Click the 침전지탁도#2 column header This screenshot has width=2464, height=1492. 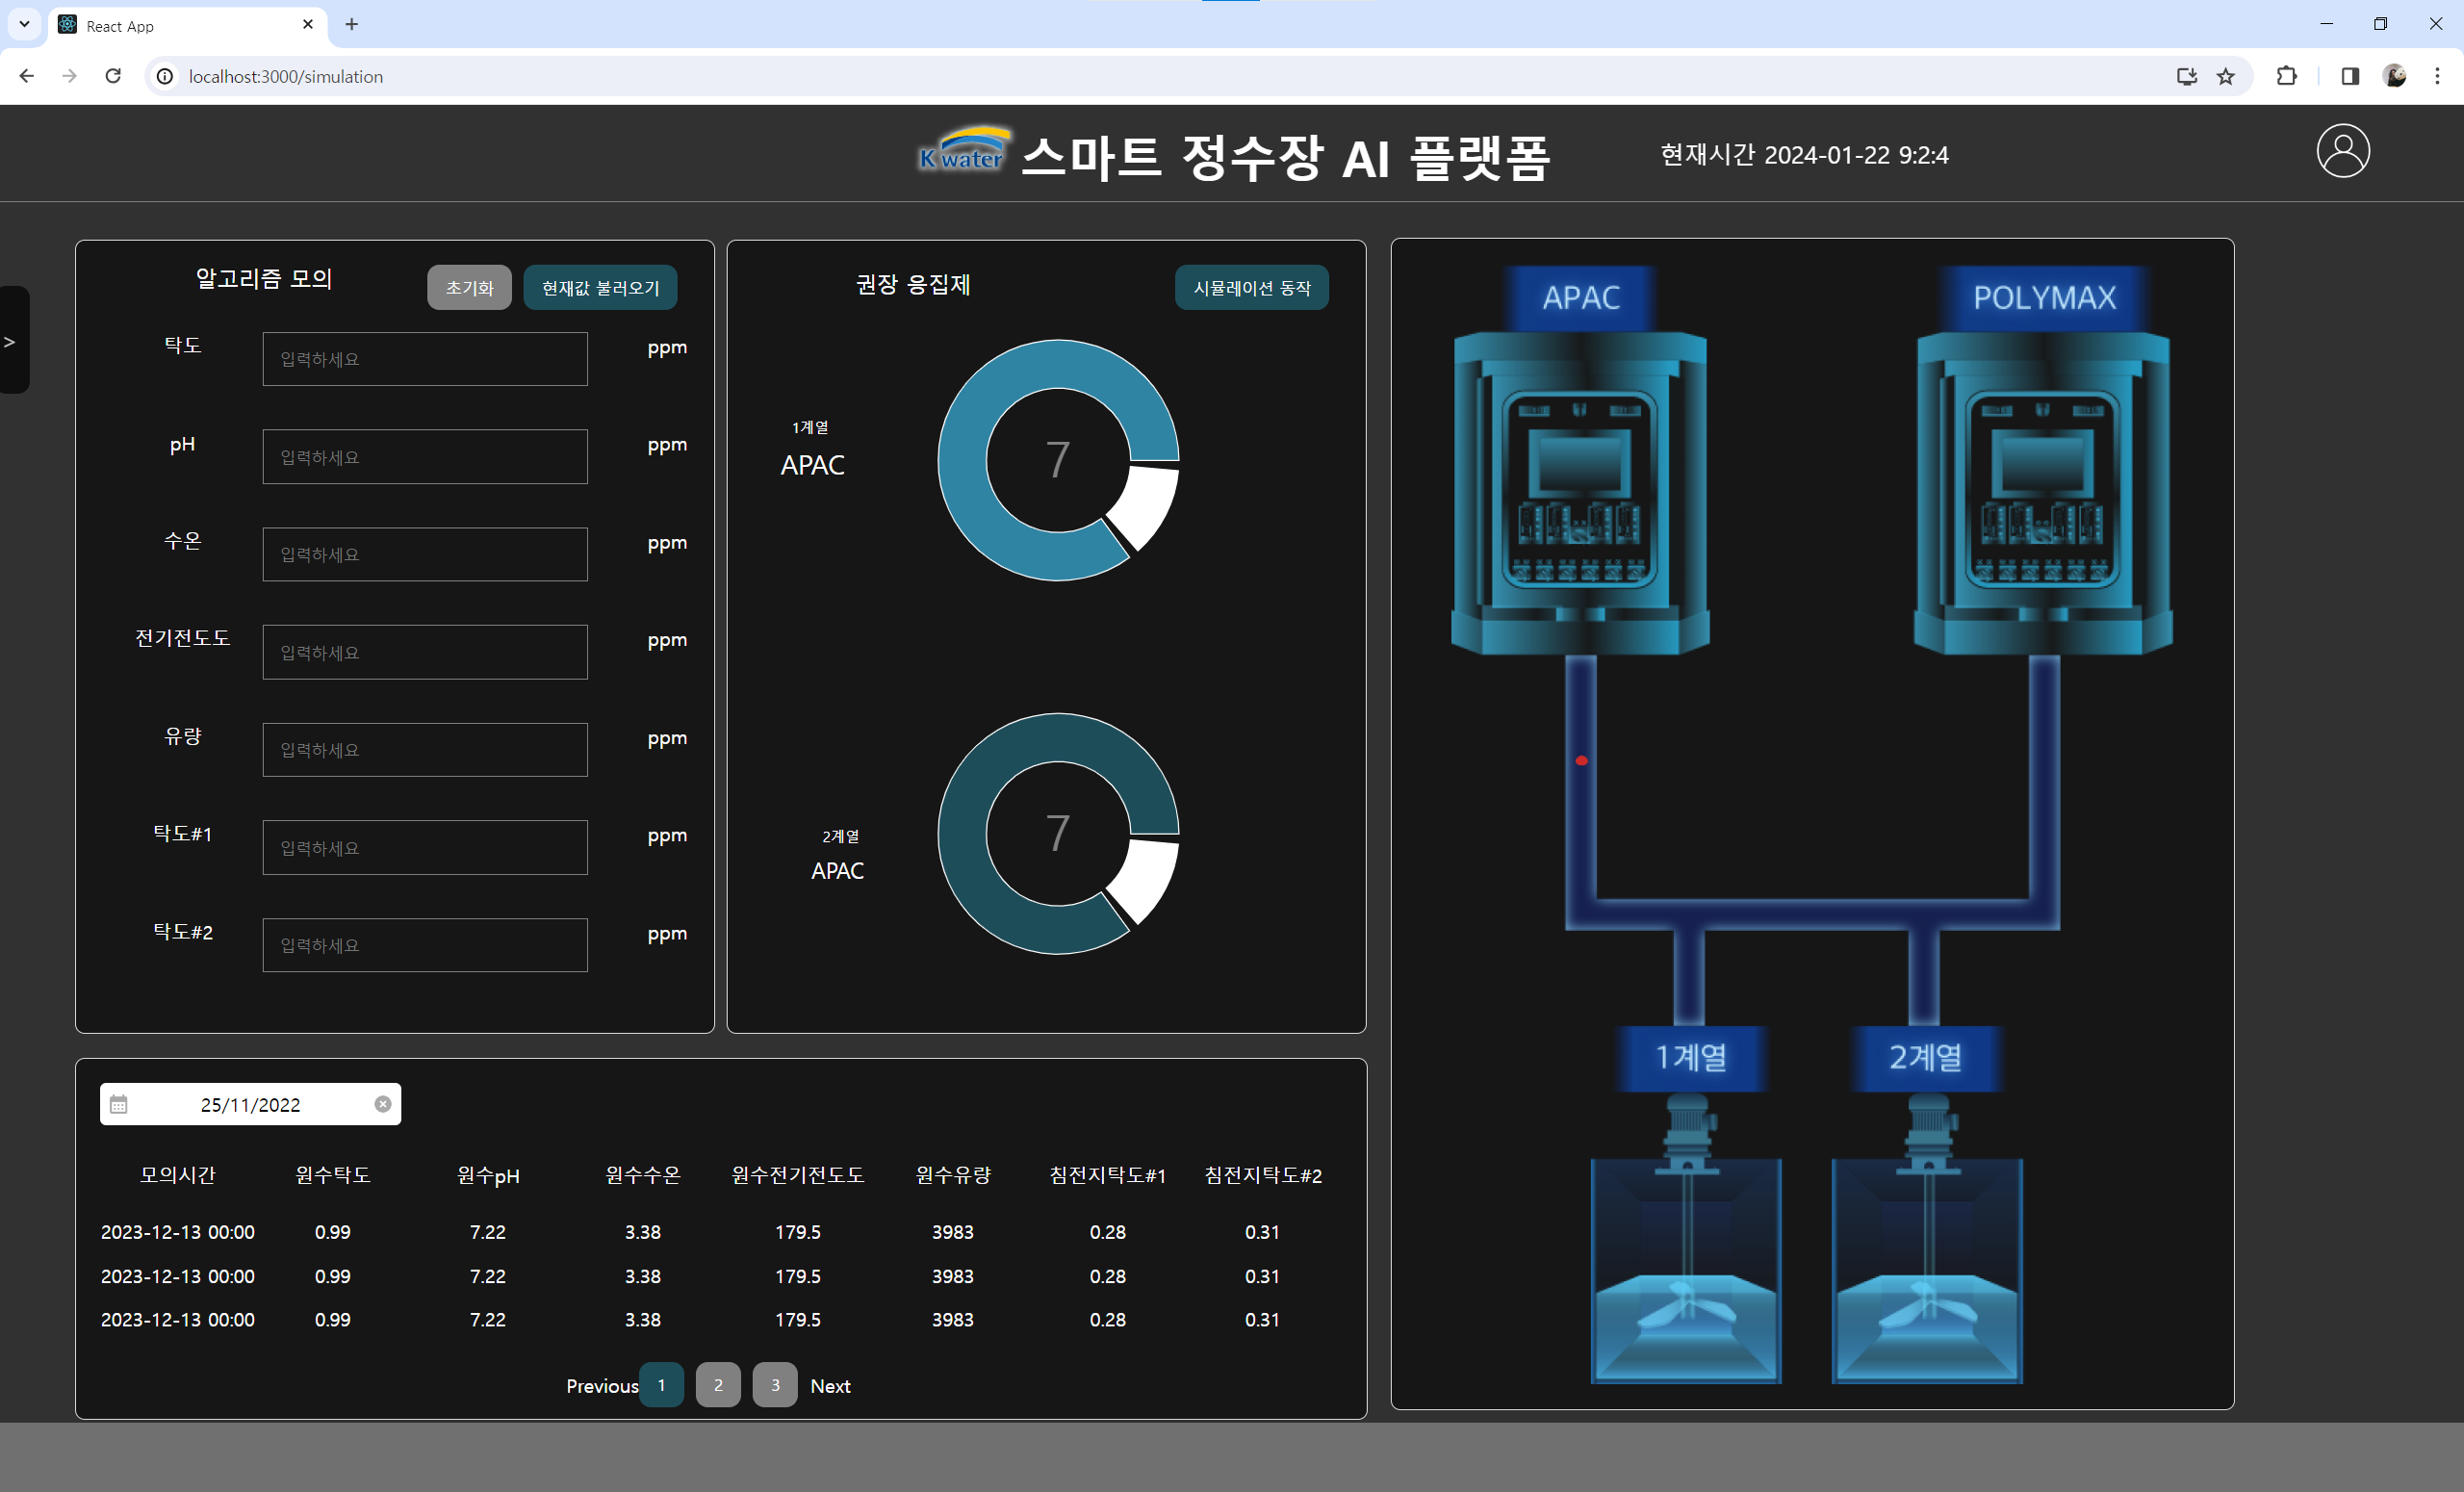tap(1263, 1175)
